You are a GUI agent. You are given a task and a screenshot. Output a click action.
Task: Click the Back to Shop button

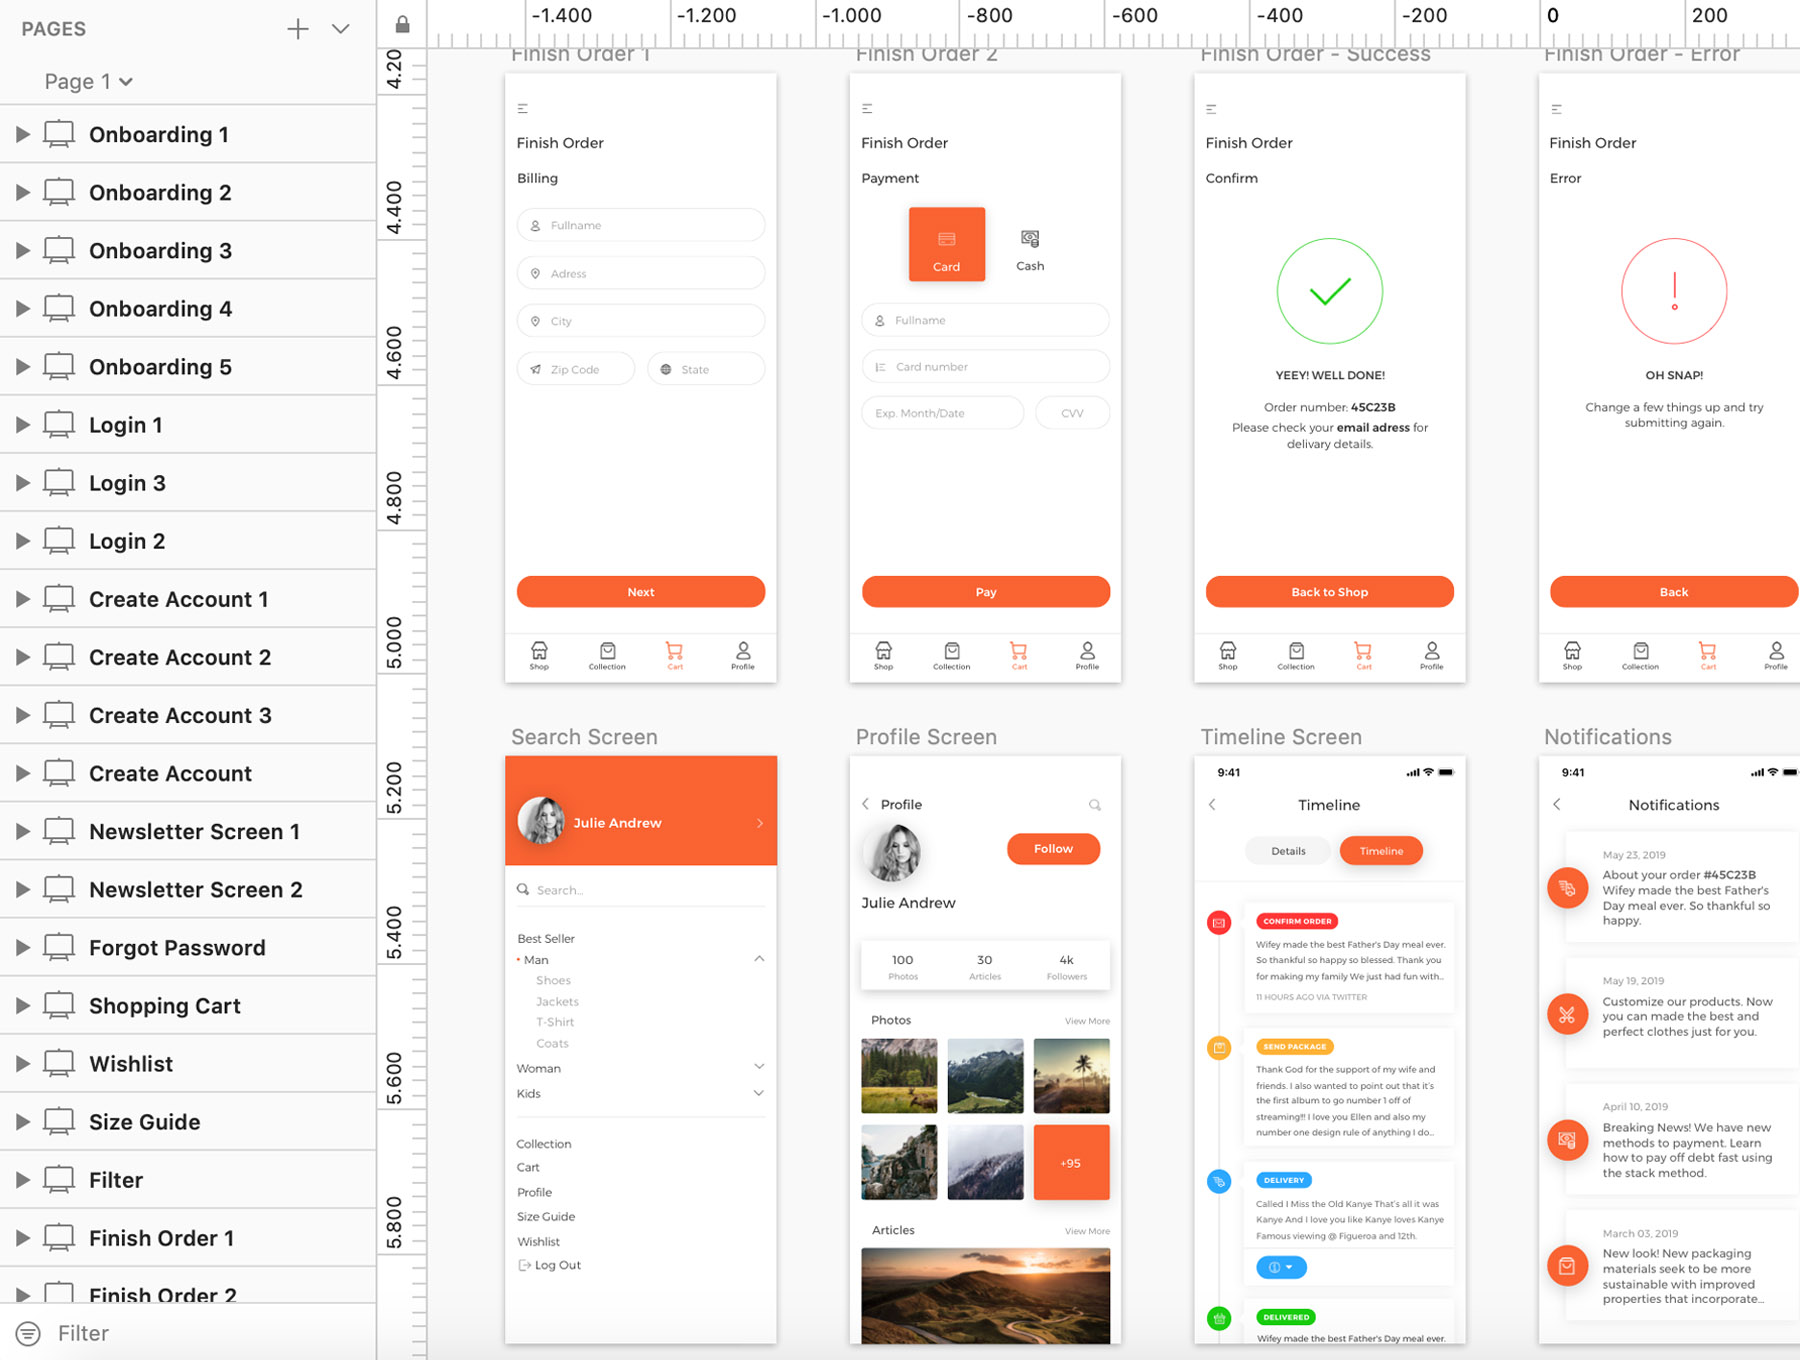[1328, 591]
